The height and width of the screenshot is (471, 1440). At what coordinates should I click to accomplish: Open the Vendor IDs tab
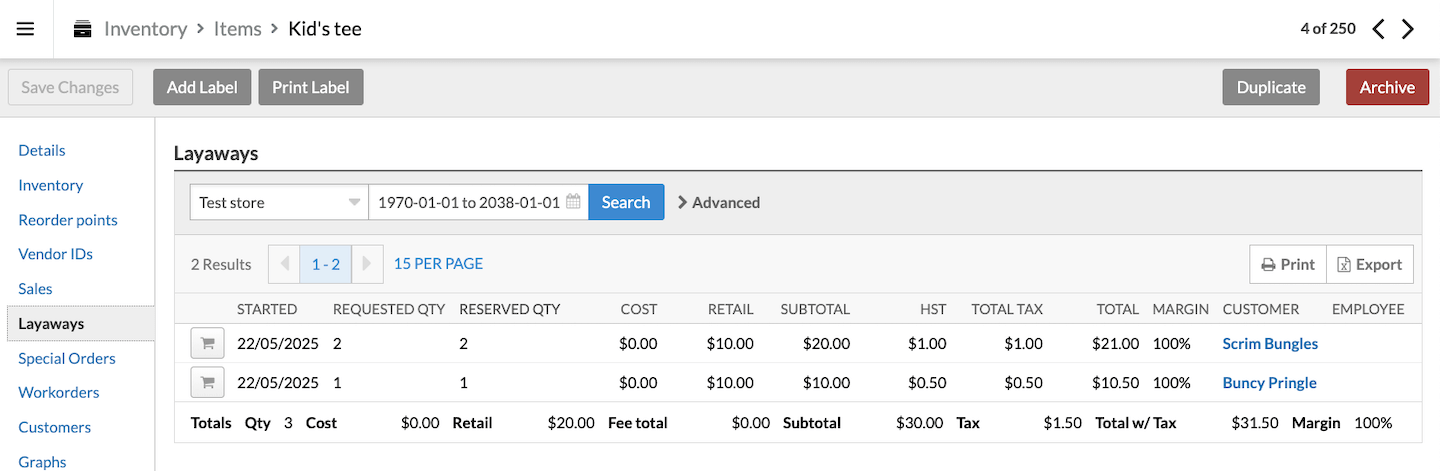tap(55, 254)
